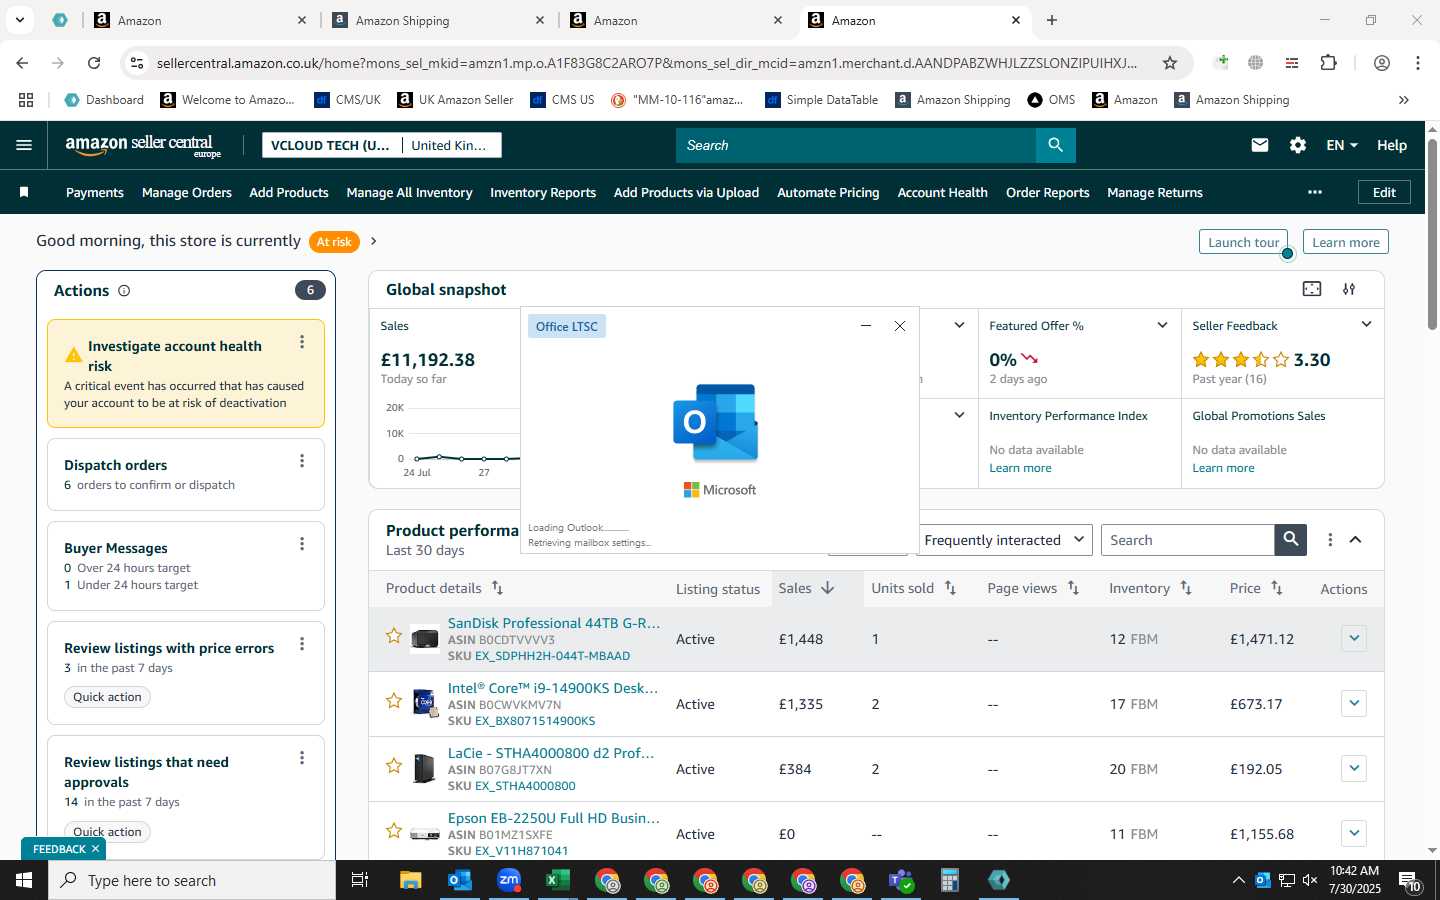Open Manage All Inventory menu item
Image resolution: width=1440 pixels, height=900 pixels.
click(409, 192)
